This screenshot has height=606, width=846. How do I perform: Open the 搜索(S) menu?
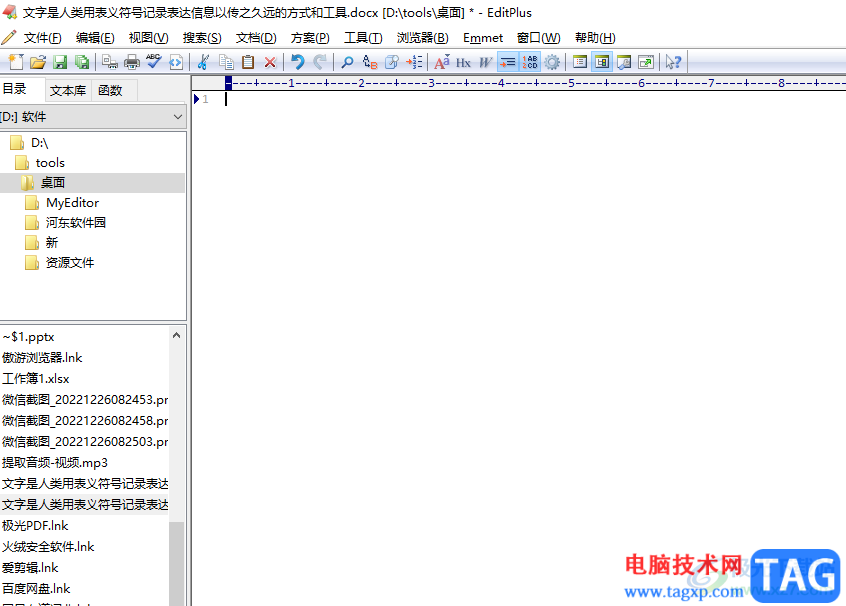(202, 38)
